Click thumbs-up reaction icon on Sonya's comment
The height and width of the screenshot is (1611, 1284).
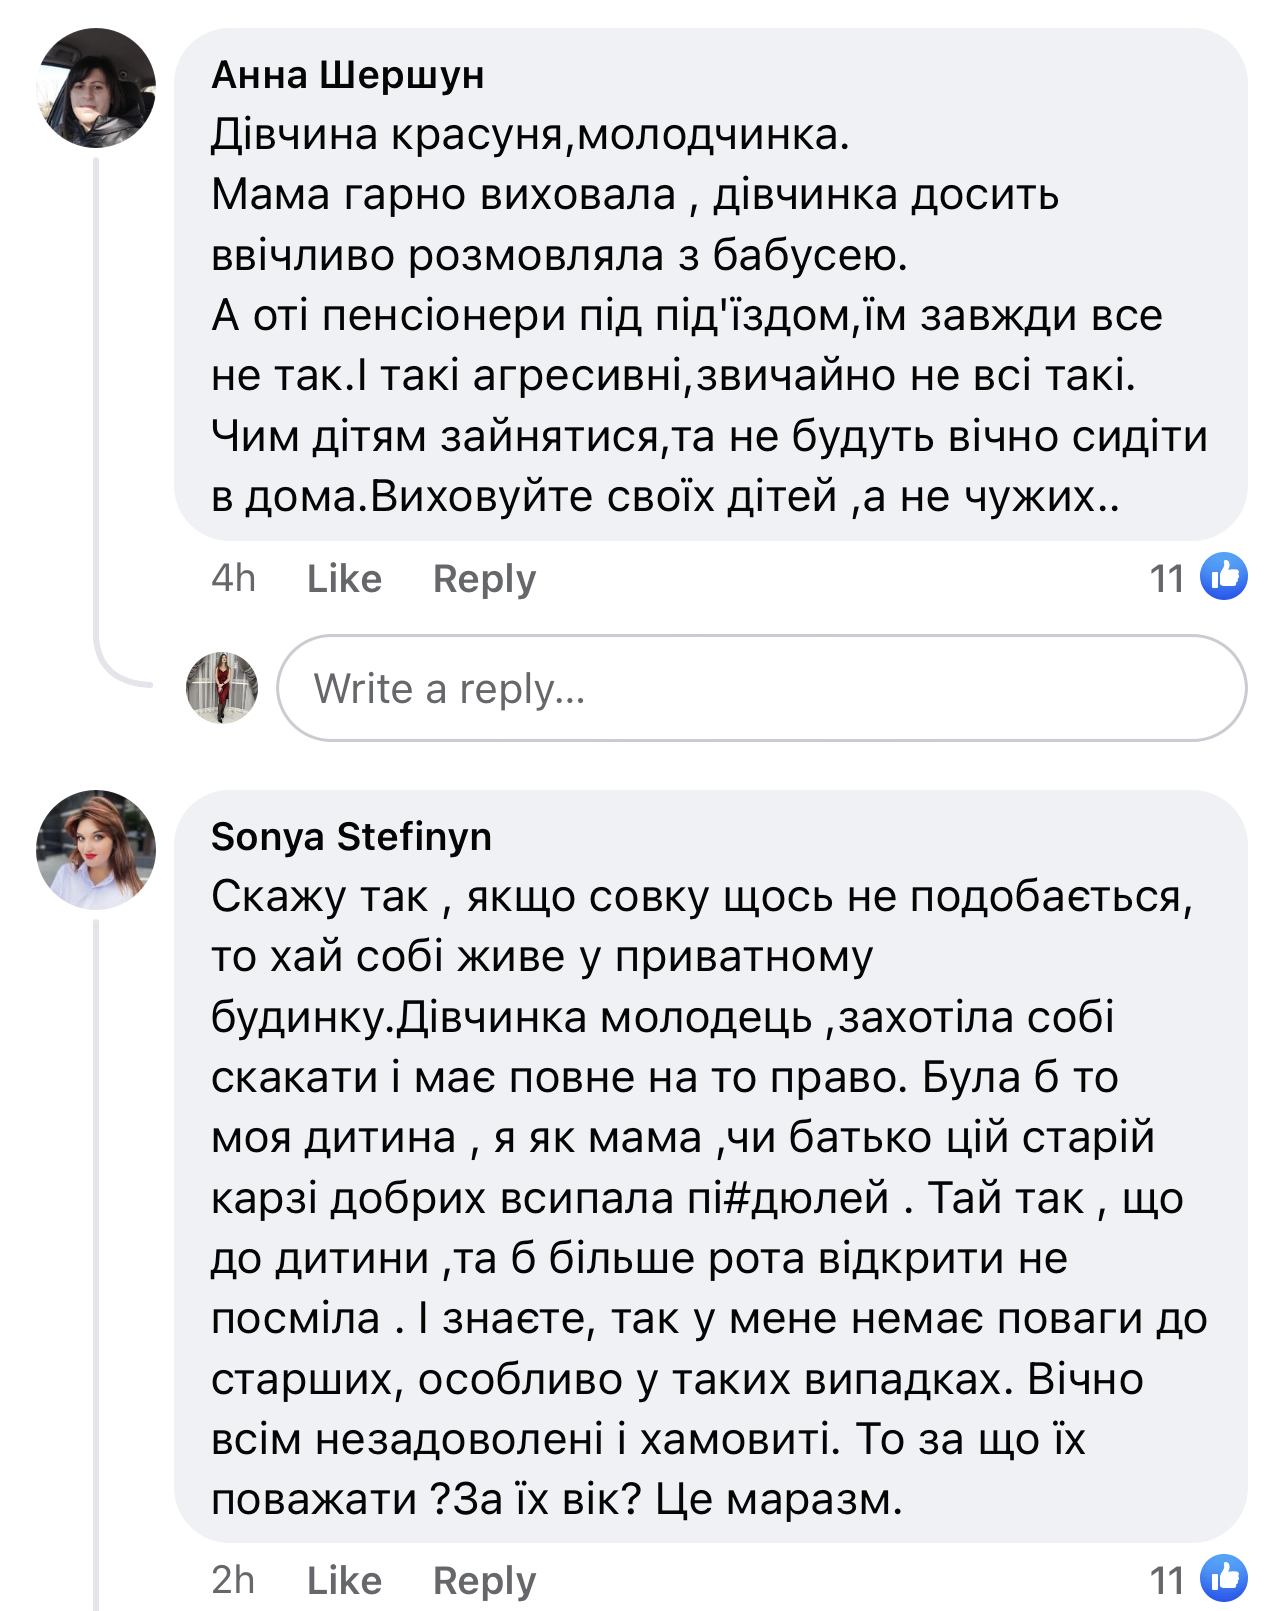coord(1223,1578)
